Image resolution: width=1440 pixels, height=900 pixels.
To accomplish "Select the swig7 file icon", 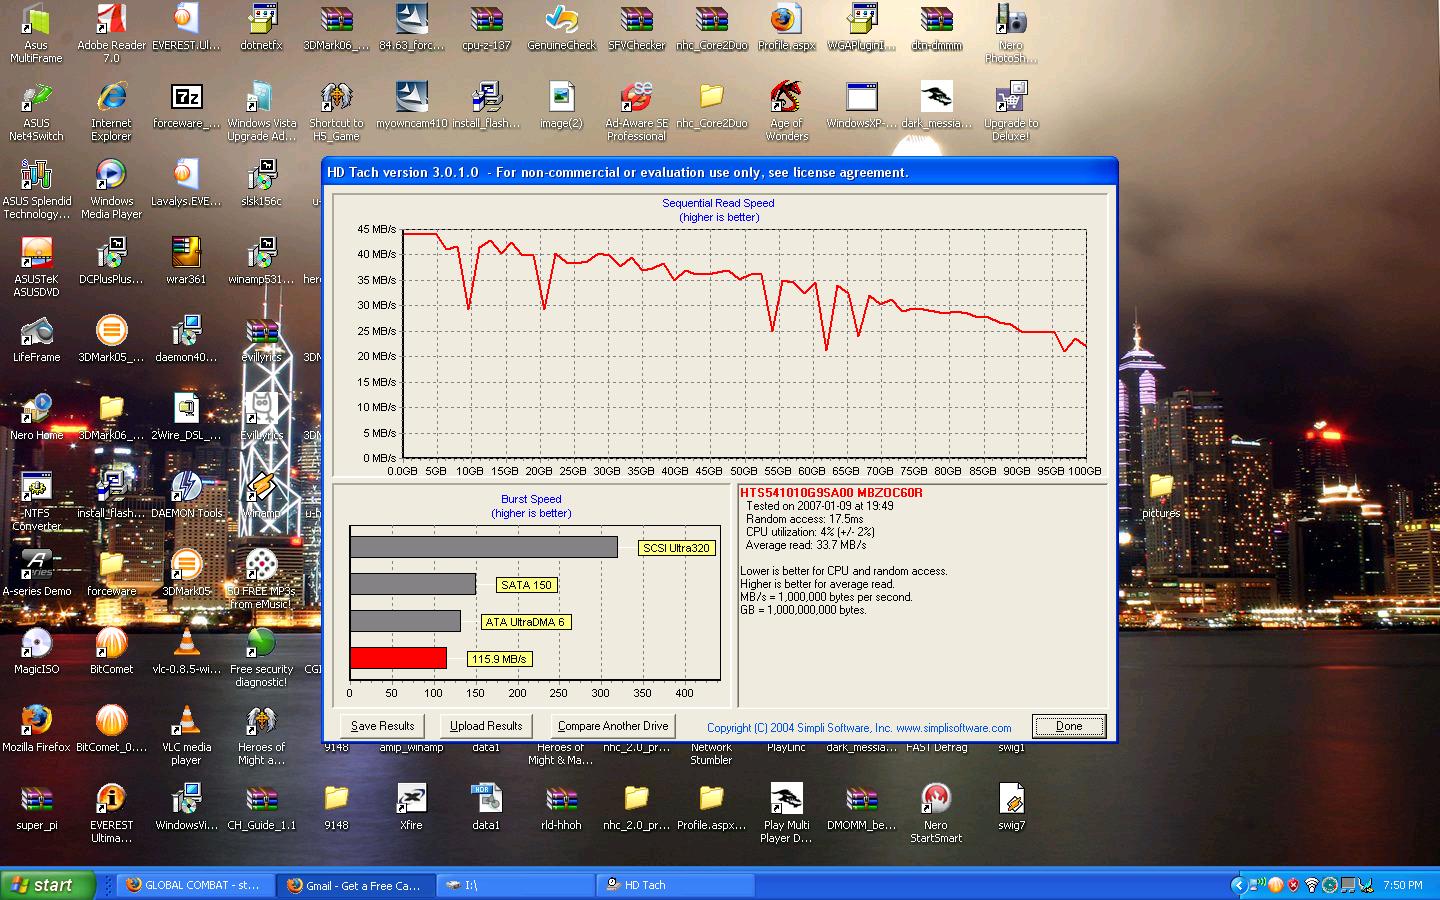I will tap(1011, 807).
